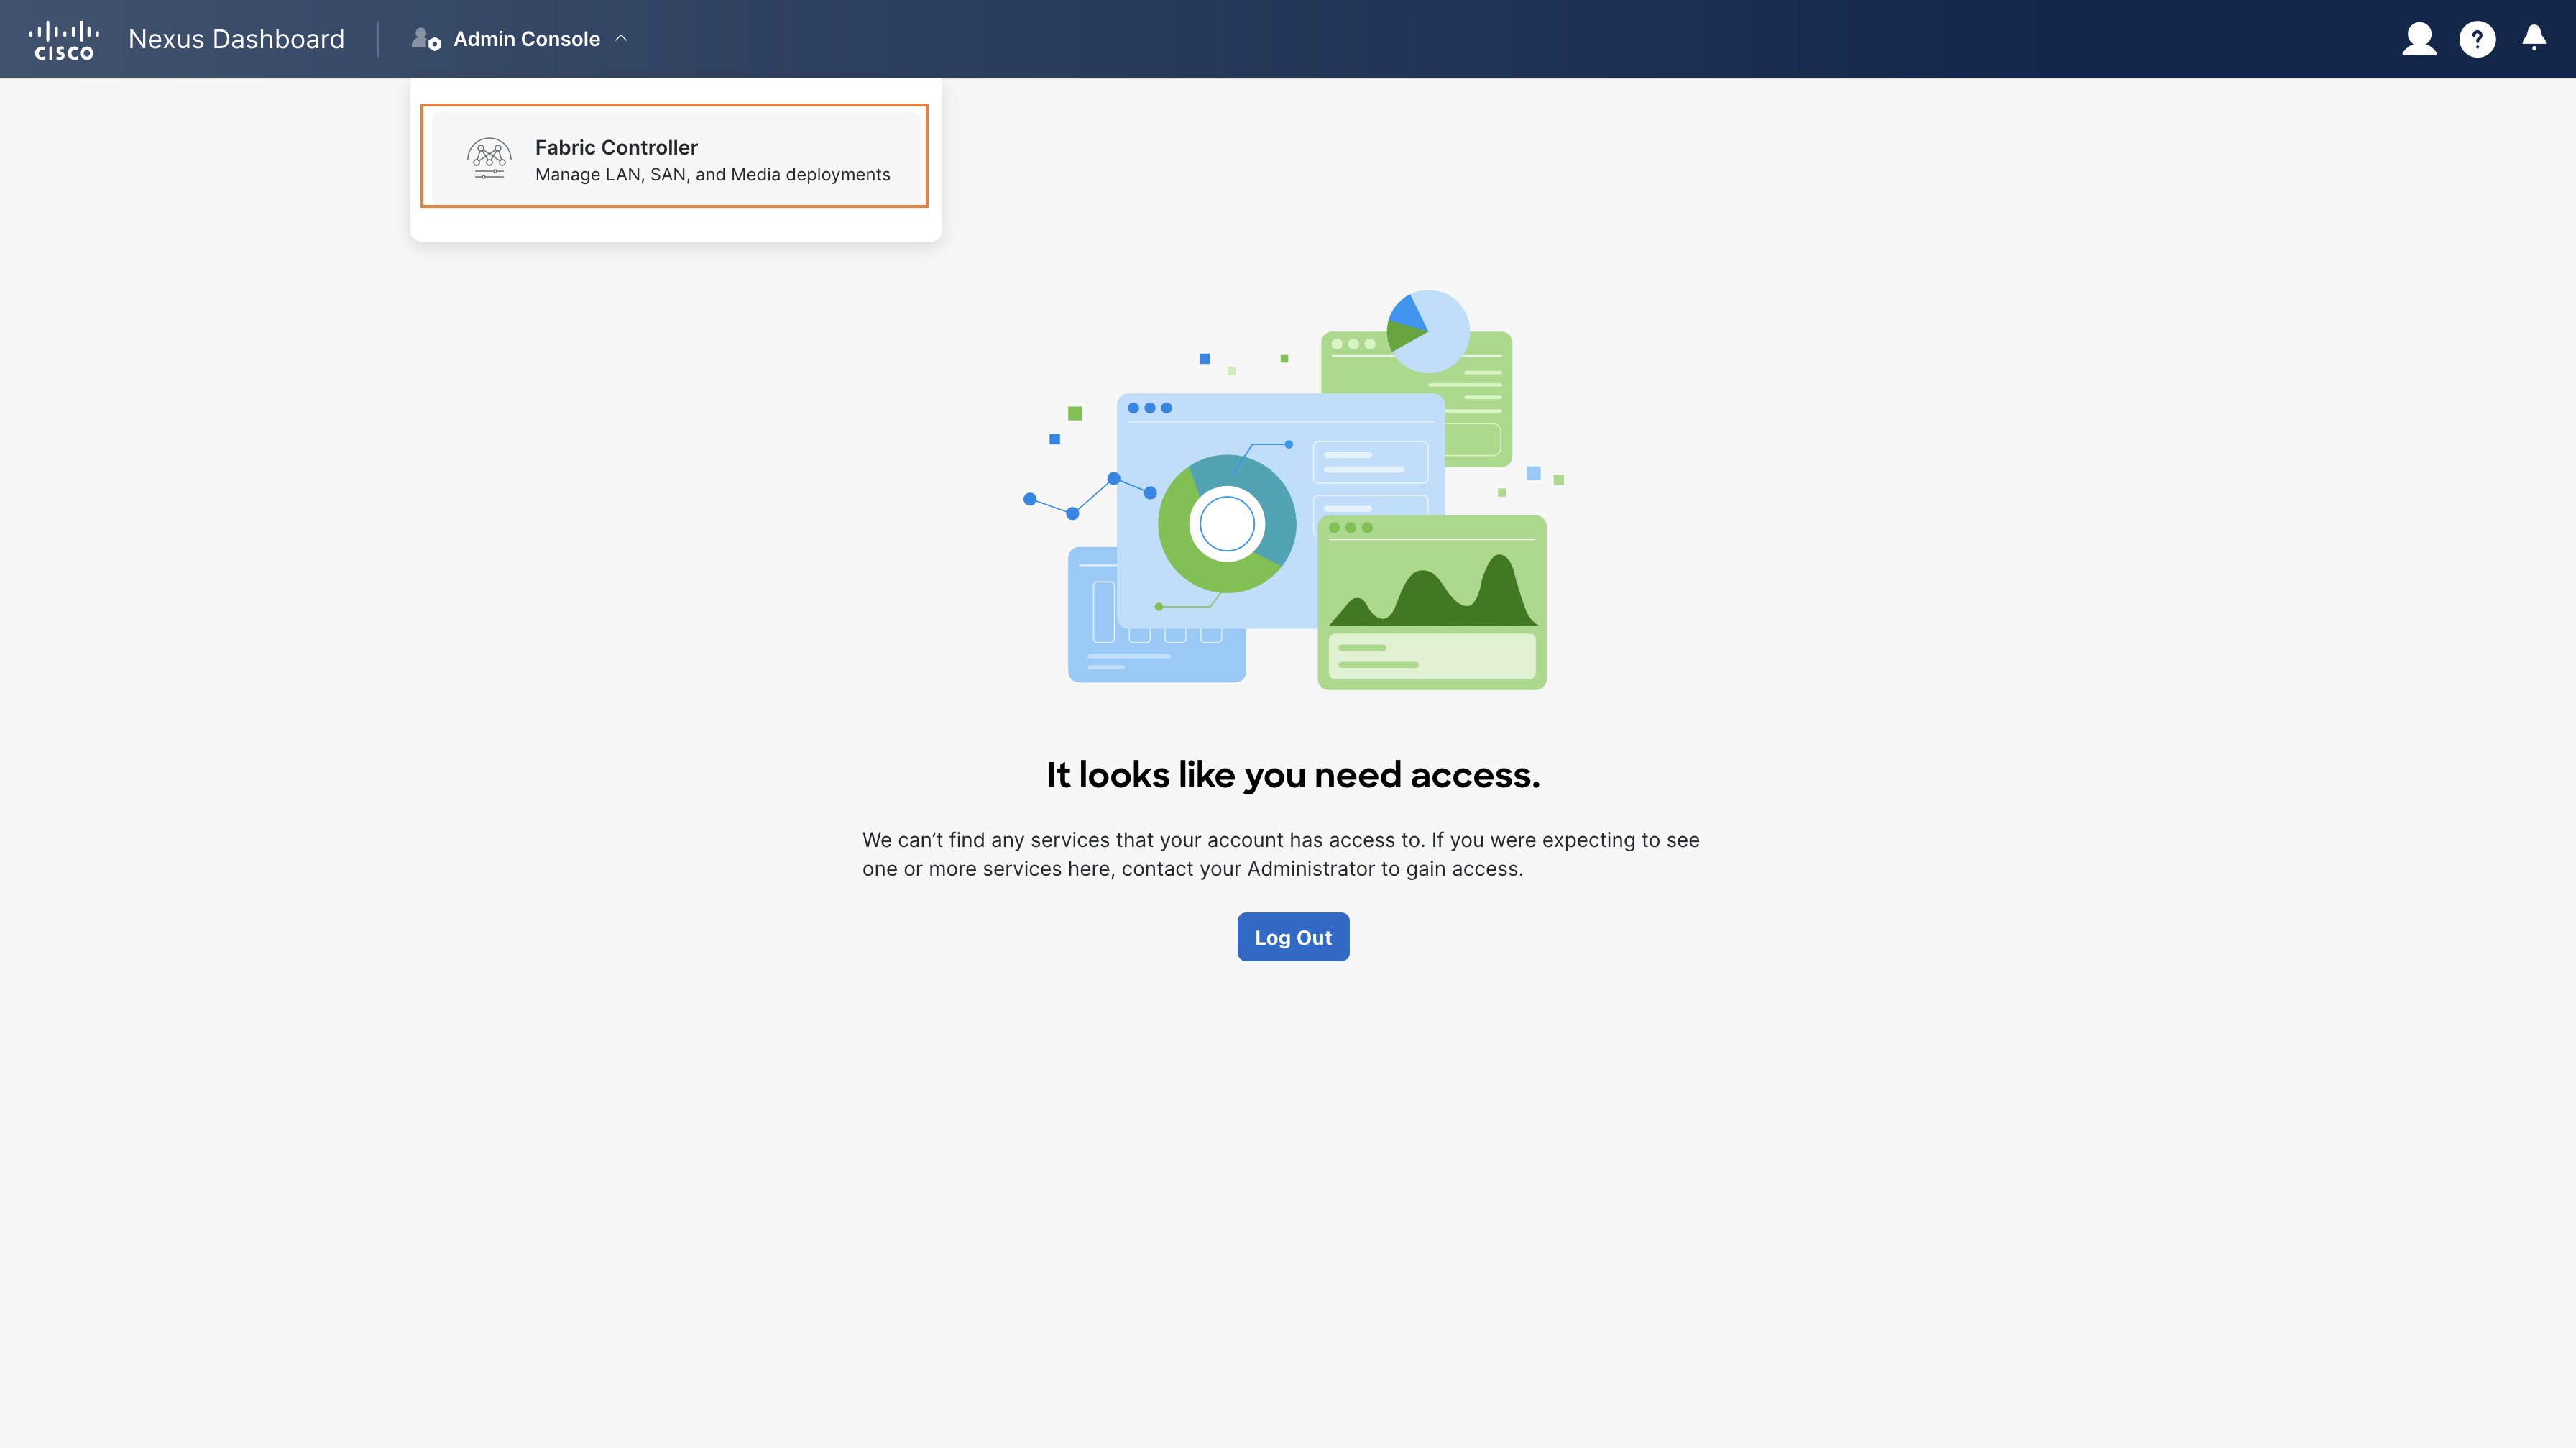Viewport: 2576px width, 1448px height.
Task: Go to Nexus Dashboard home title
Action: (x=236, y=39)
